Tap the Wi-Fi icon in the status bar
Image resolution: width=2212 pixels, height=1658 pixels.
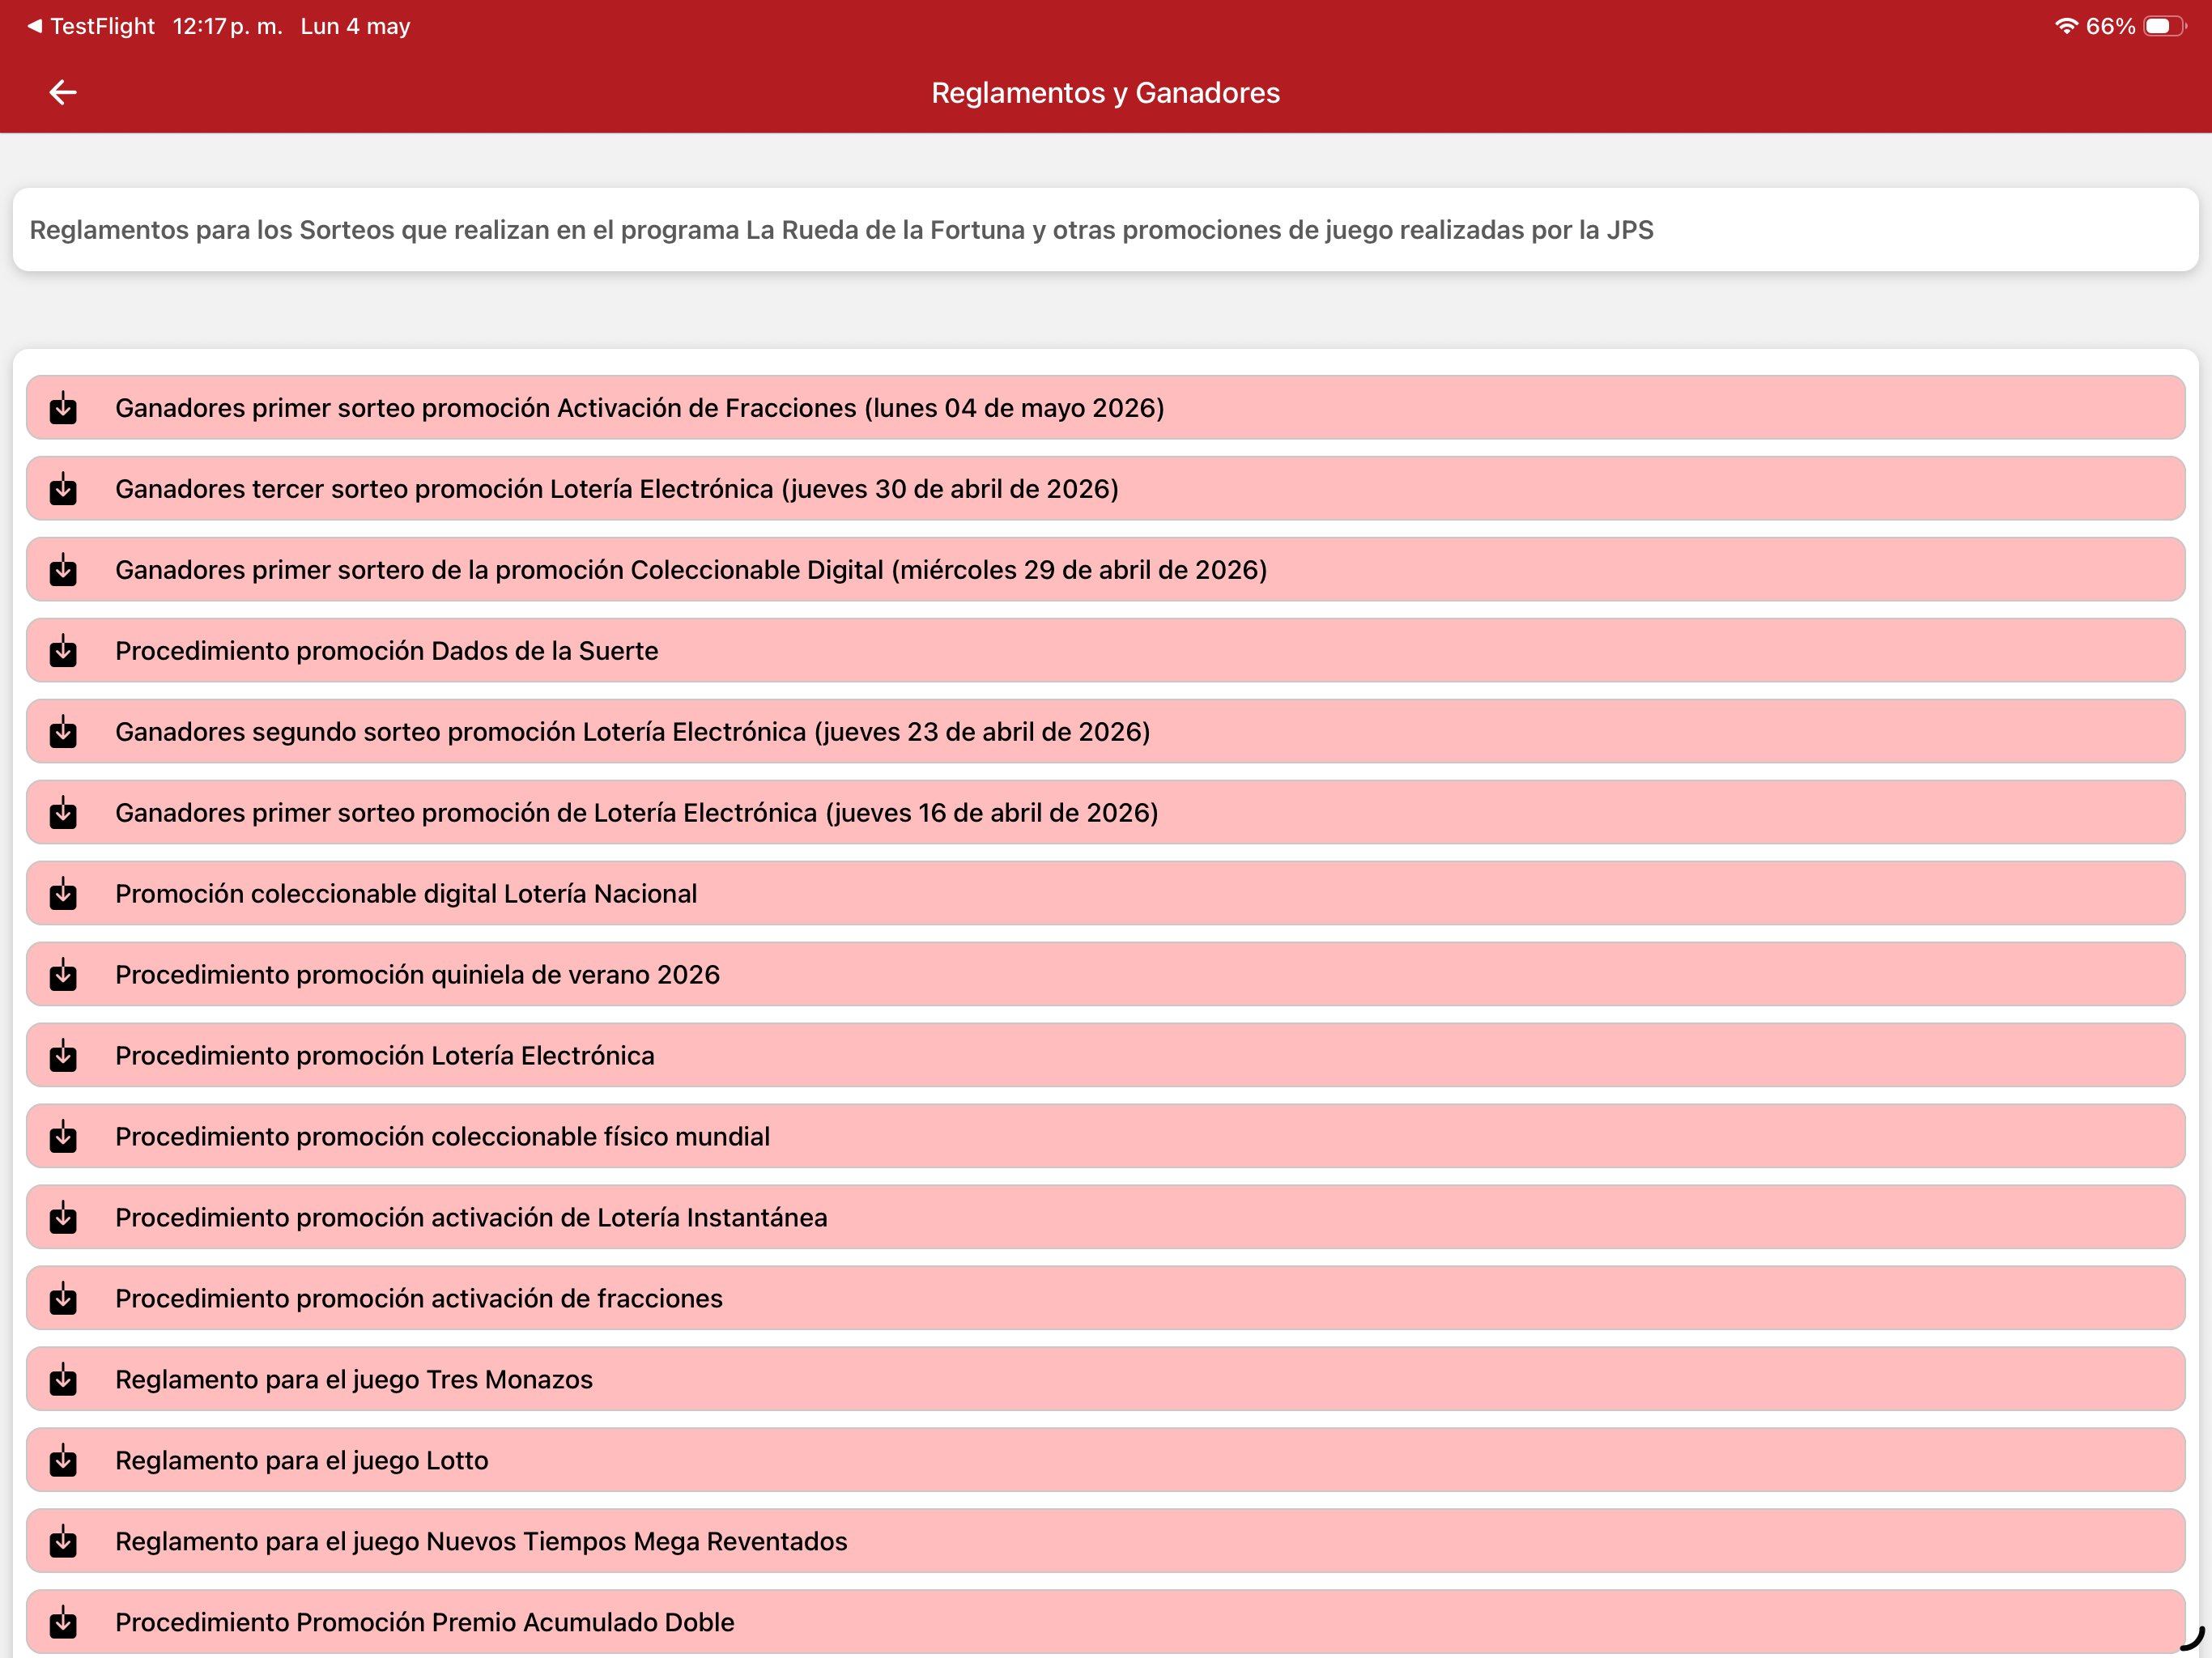(x=2066, y=26)
